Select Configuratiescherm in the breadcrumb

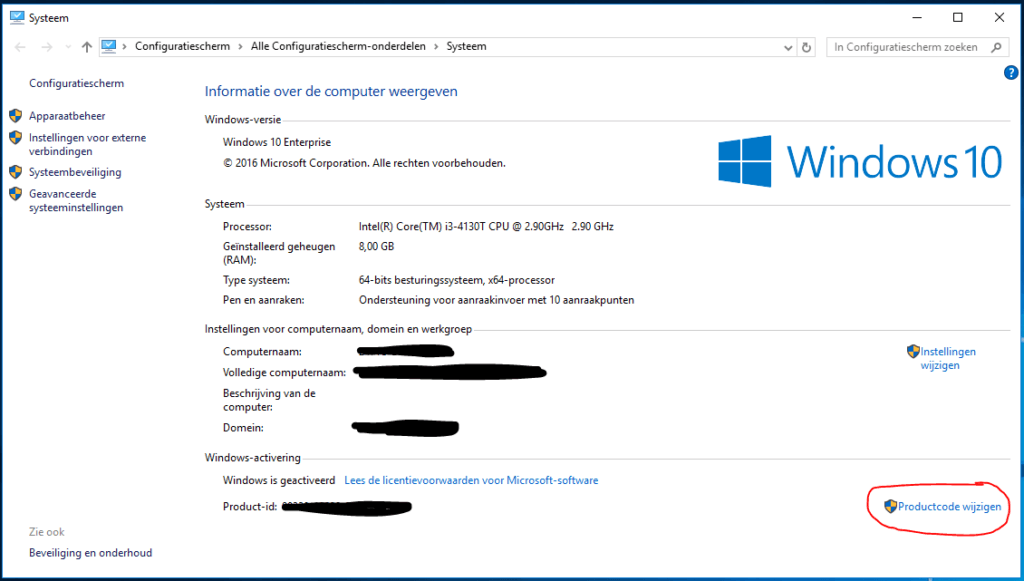[182, 46]
